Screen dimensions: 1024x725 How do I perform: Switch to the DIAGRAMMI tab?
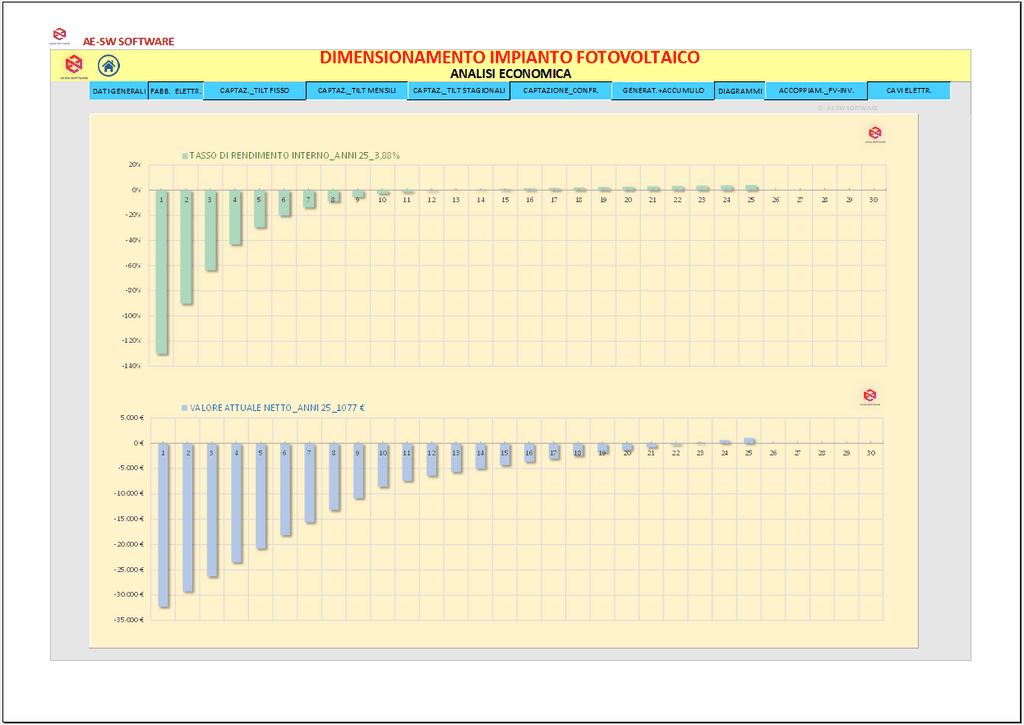click(740, 91)
